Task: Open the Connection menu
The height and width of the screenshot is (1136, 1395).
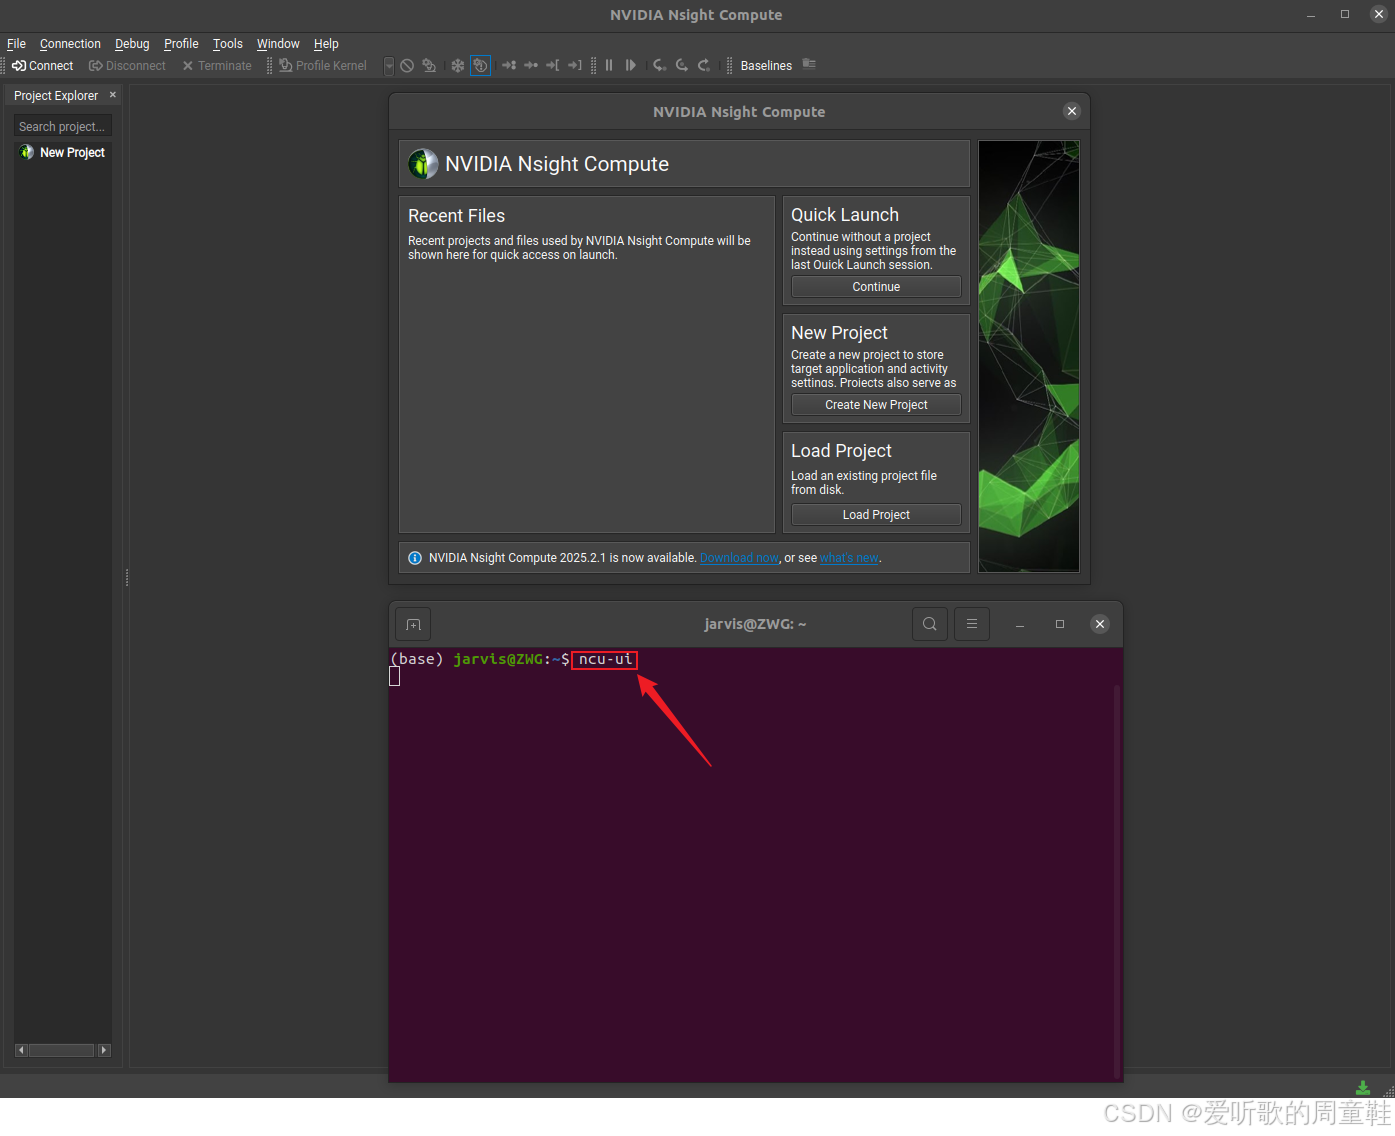Action: point(70,44)
